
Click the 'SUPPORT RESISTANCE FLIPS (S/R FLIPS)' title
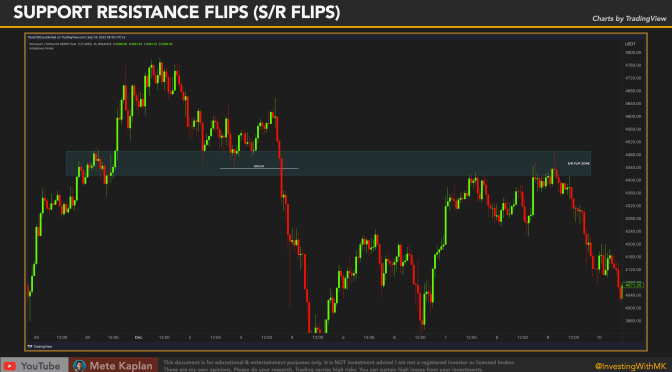(177, 12)
